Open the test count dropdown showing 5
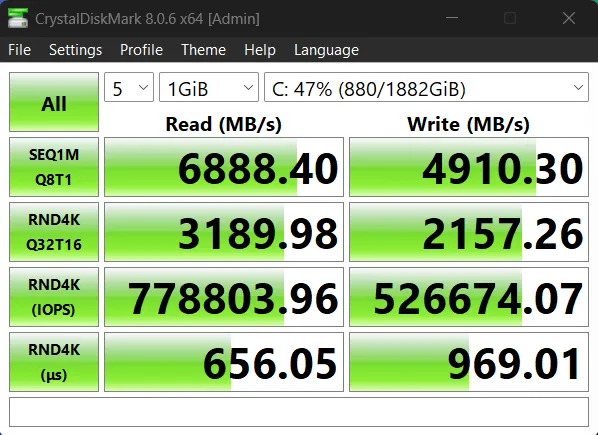Viewport: 598px width, 435px height. coord(129,87)
